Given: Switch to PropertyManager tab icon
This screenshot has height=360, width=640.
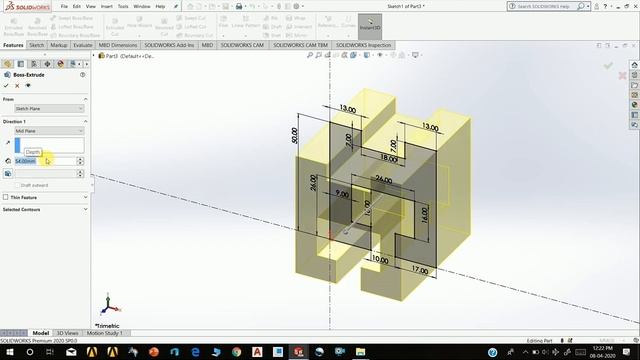Looking at the screenshot, I should pyautogui.click(x=21, y=64).
